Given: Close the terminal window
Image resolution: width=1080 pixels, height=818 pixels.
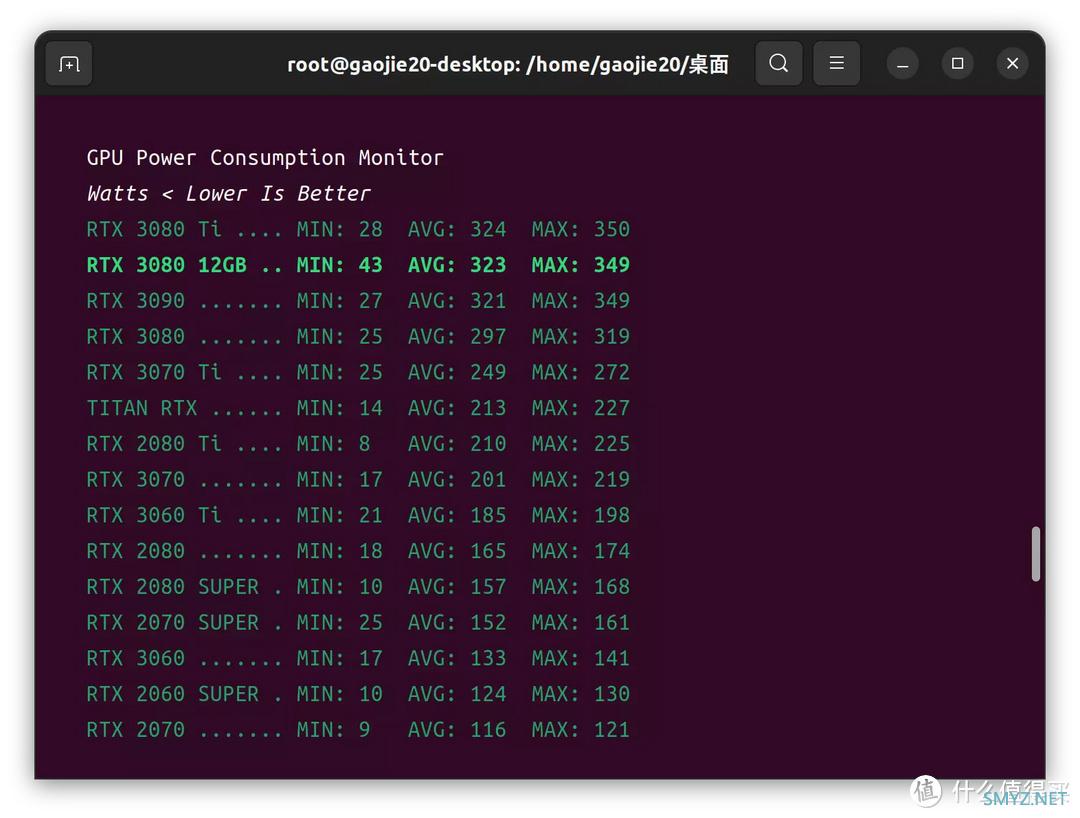Looking at the screenshot, I should point(1012,64).
